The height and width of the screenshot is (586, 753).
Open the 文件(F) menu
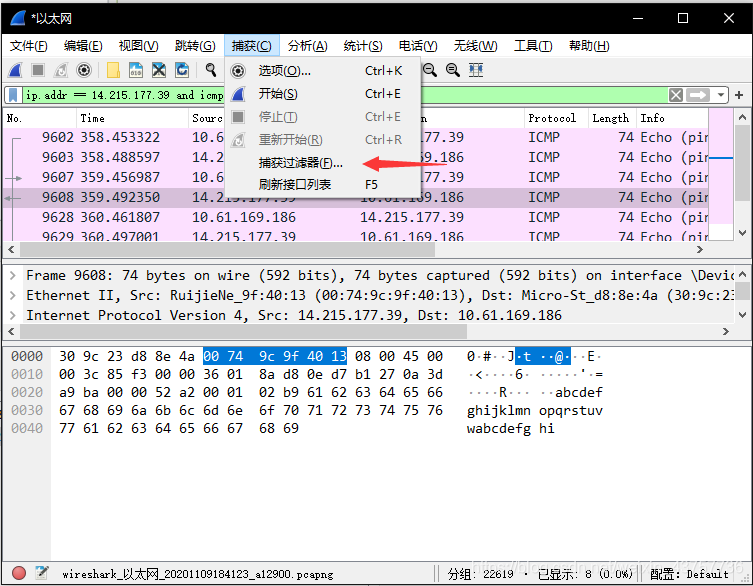click(x=28, y=46)
